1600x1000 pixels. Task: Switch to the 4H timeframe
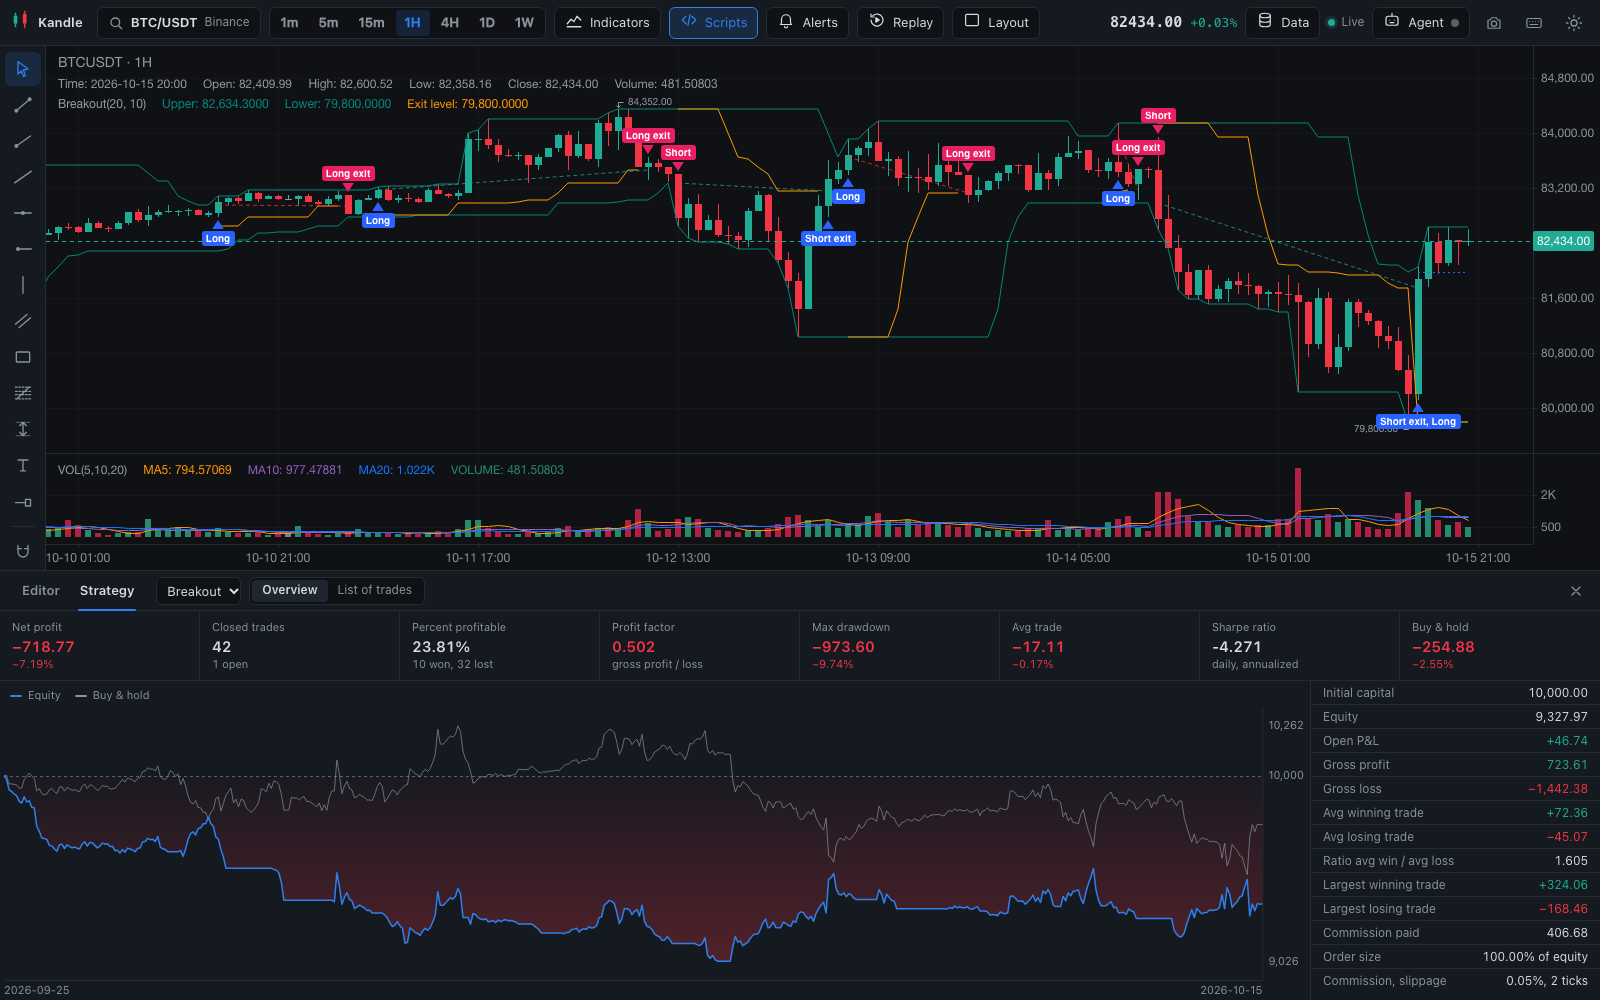tap(450, 23)
